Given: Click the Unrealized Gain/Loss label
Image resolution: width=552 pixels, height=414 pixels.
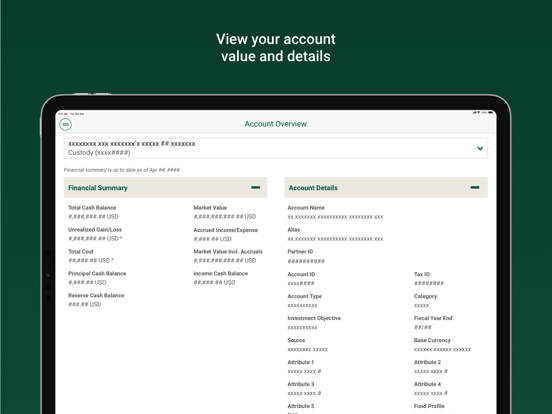Looking at the screenshot, I should click(x=95, y=230).
